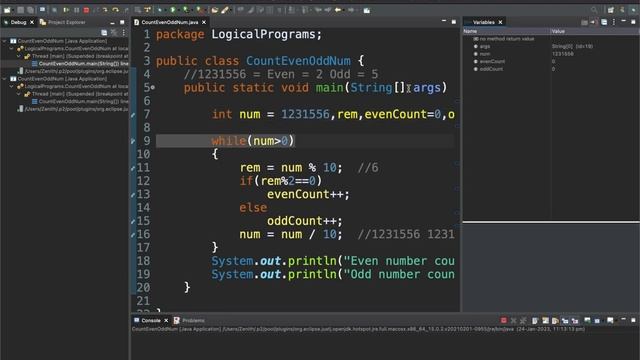The width and height of the screenshot is (640, 360).
Task: Select the oddCount variable row
Action: tap(551, 69)
